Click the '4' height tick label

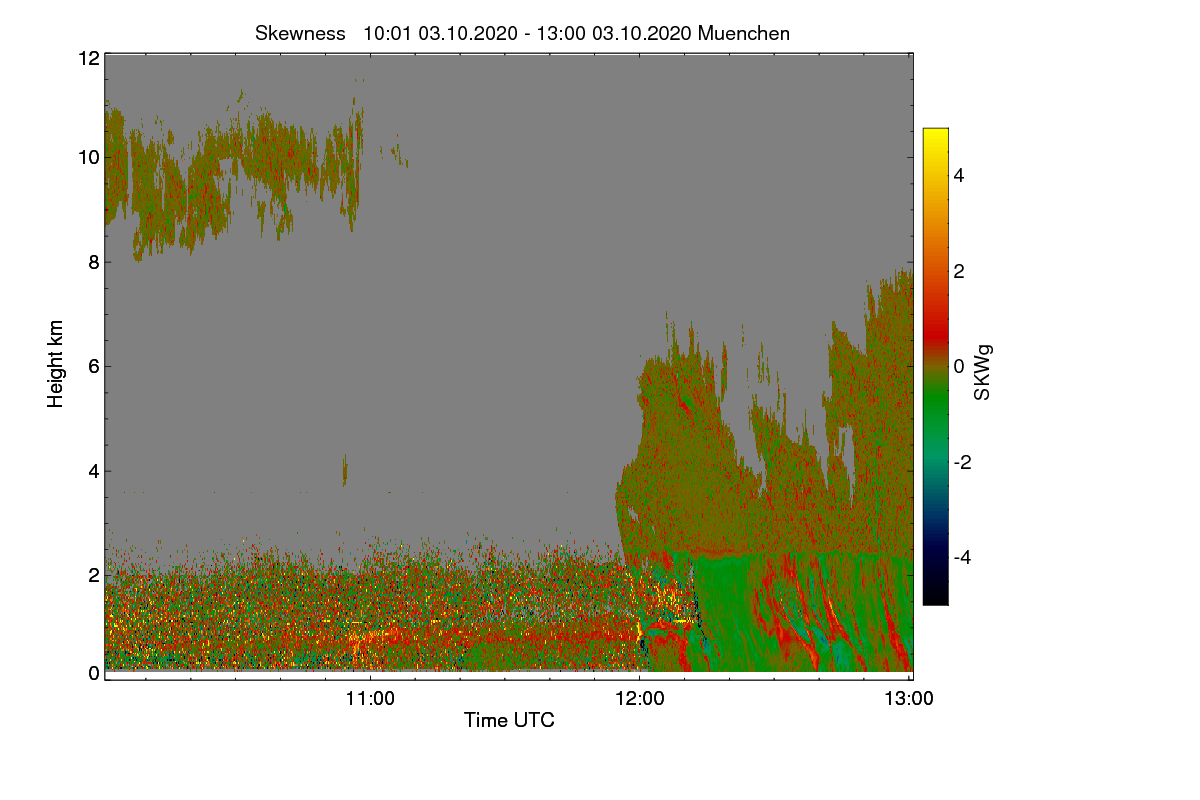94,470
